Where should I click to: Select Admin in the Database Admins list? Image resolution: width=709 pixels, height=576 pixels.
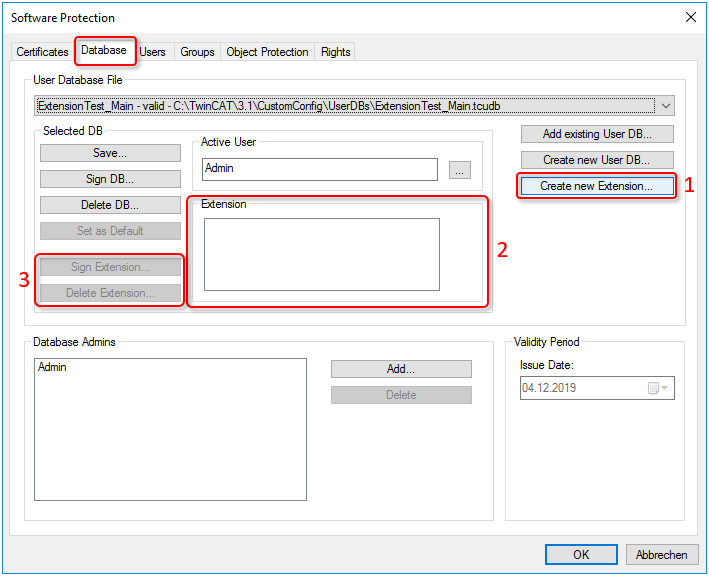[52, 367]
